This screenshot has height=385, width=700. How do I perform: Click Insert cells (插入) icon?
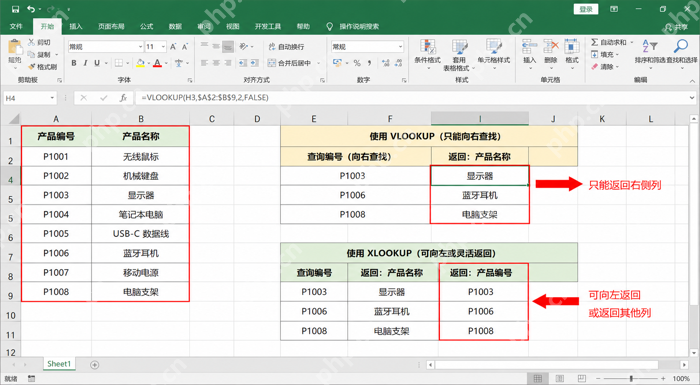529,46
